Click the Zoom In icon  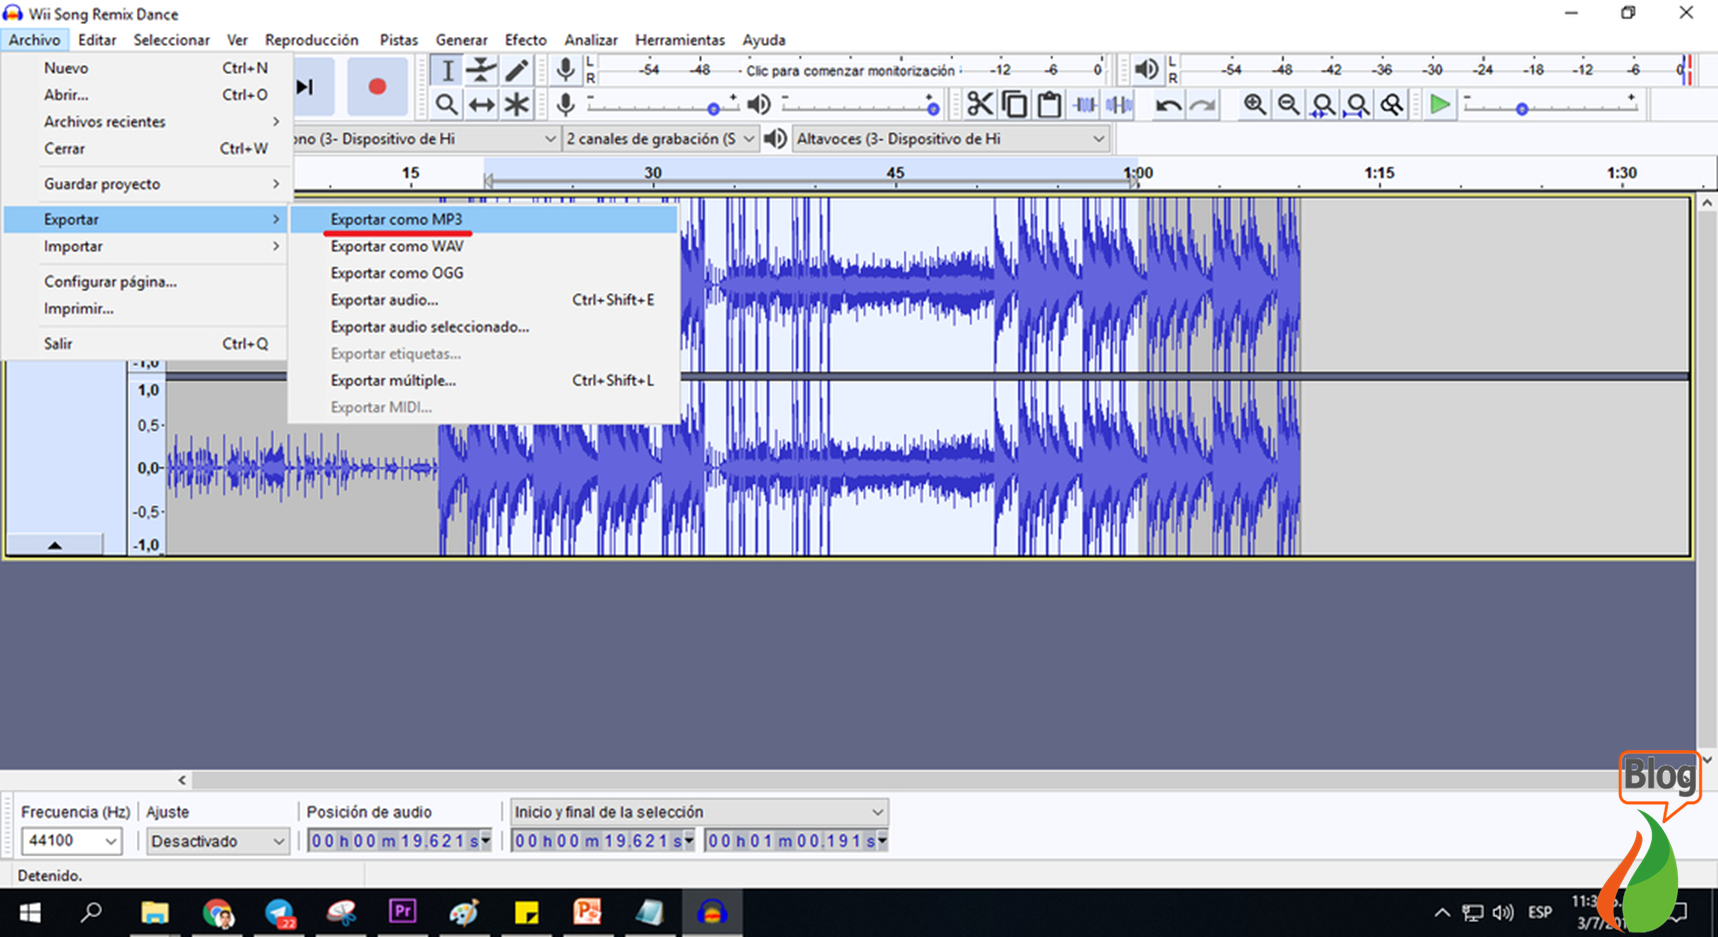pos(1254,104)
